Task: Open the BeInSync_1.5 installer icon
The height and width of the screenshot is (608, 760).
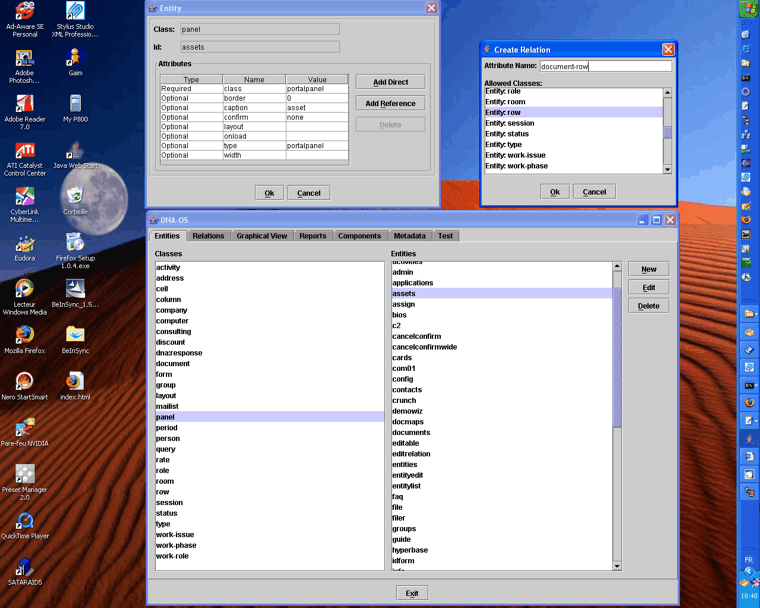Action: (x=75, y=294)
